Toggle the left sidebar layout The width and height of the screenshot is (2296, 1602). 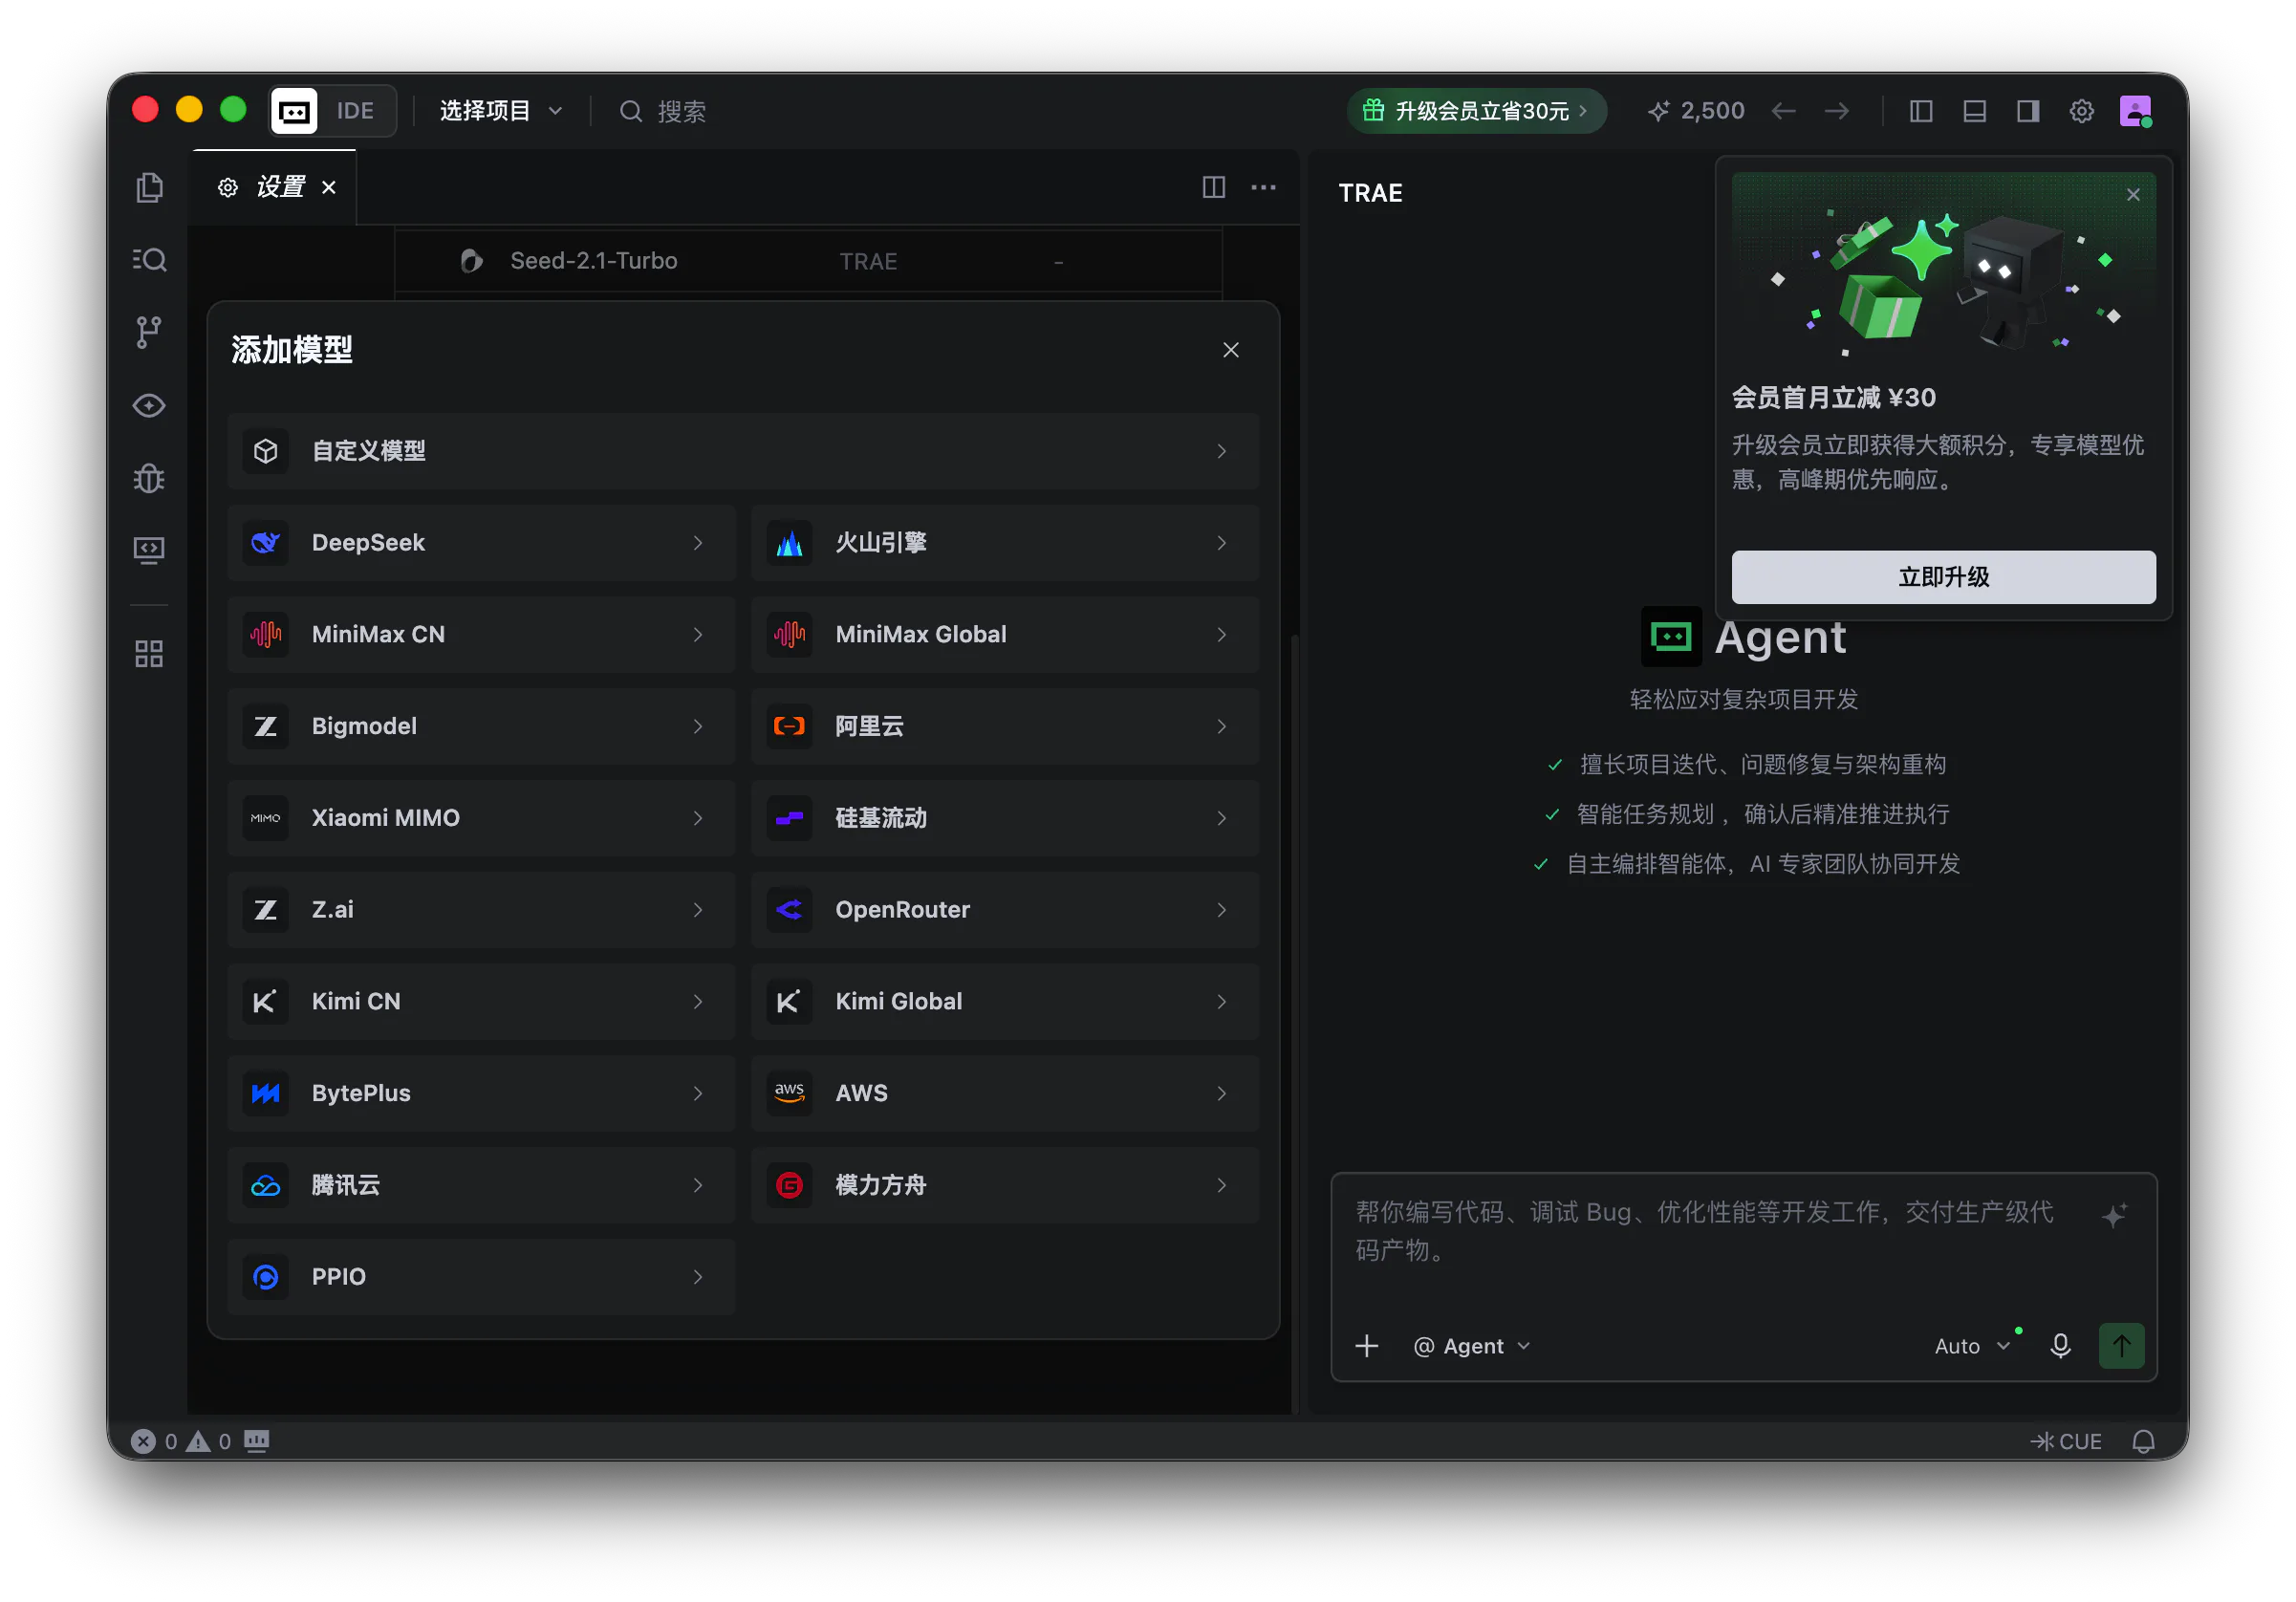[x=1920, y=111]
